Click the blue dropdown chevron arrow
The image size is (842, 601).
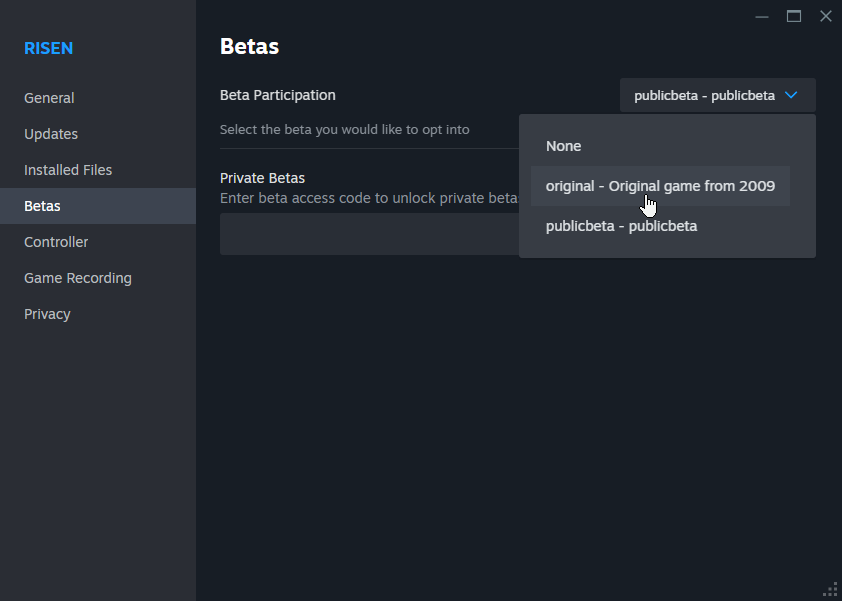pyautogui.click(x=791, y=95)
